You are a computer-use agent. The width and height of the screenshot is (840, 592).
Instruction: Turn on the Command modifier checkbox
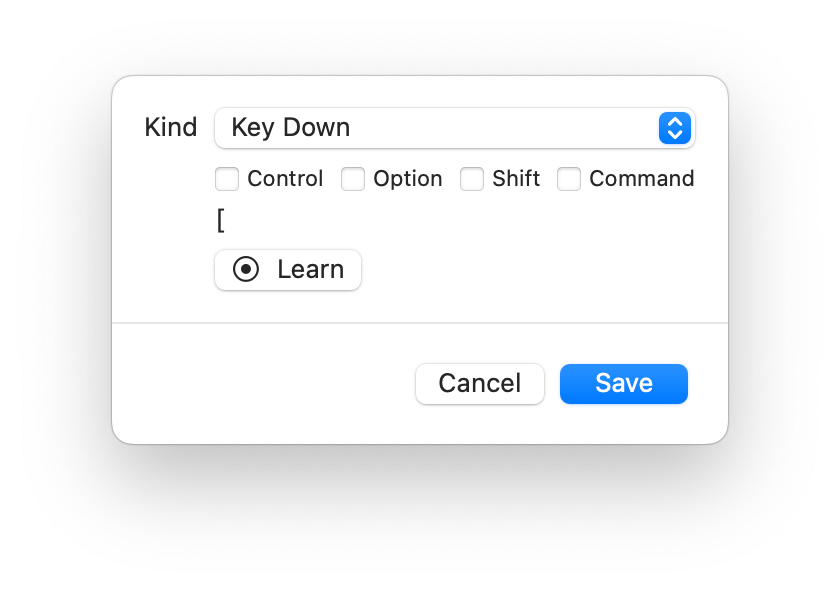tap(569, 179)
